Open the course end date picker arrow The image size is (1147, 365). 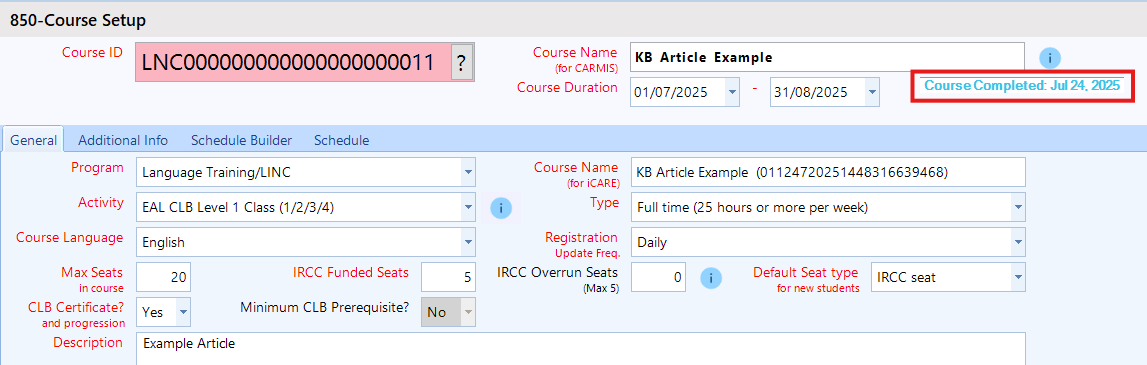[871, 92]
